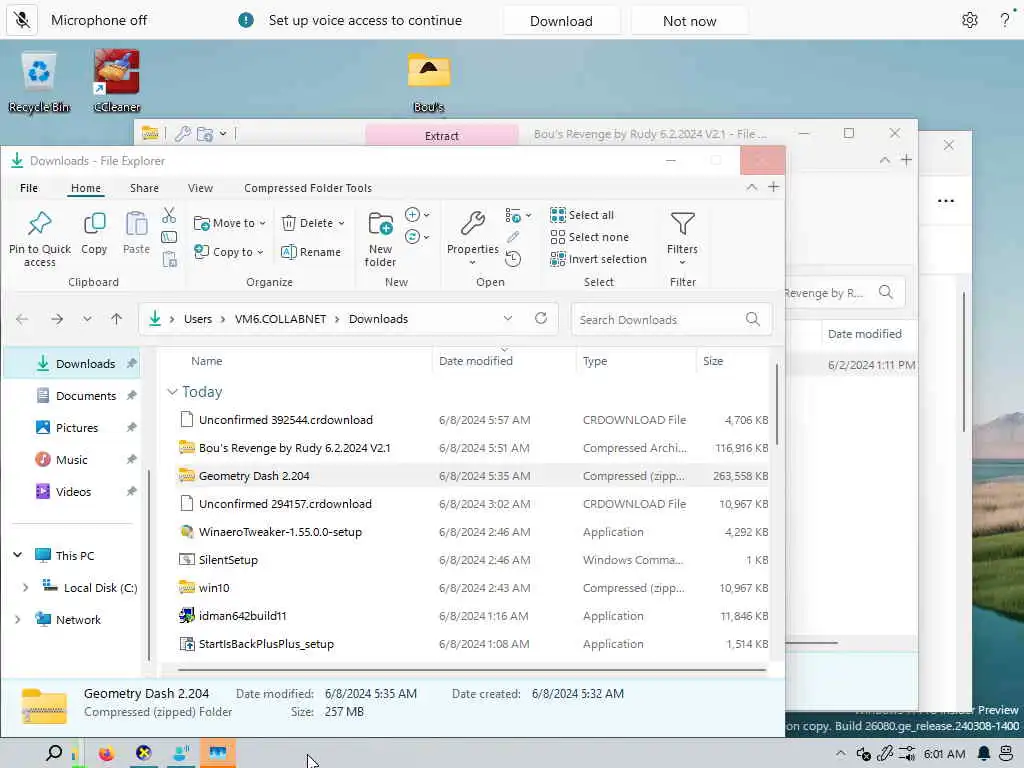The height and width of the screenshot is (768, 1024).
Task: Click the notification bell in system tray
Action: 984,754
